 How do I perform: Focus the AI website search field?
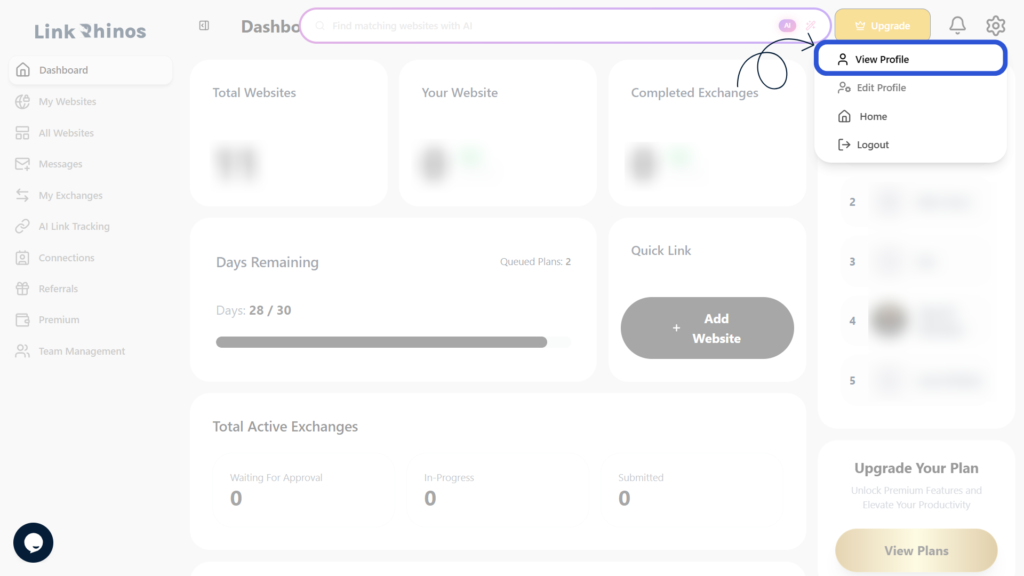click(x=549, y=25)
